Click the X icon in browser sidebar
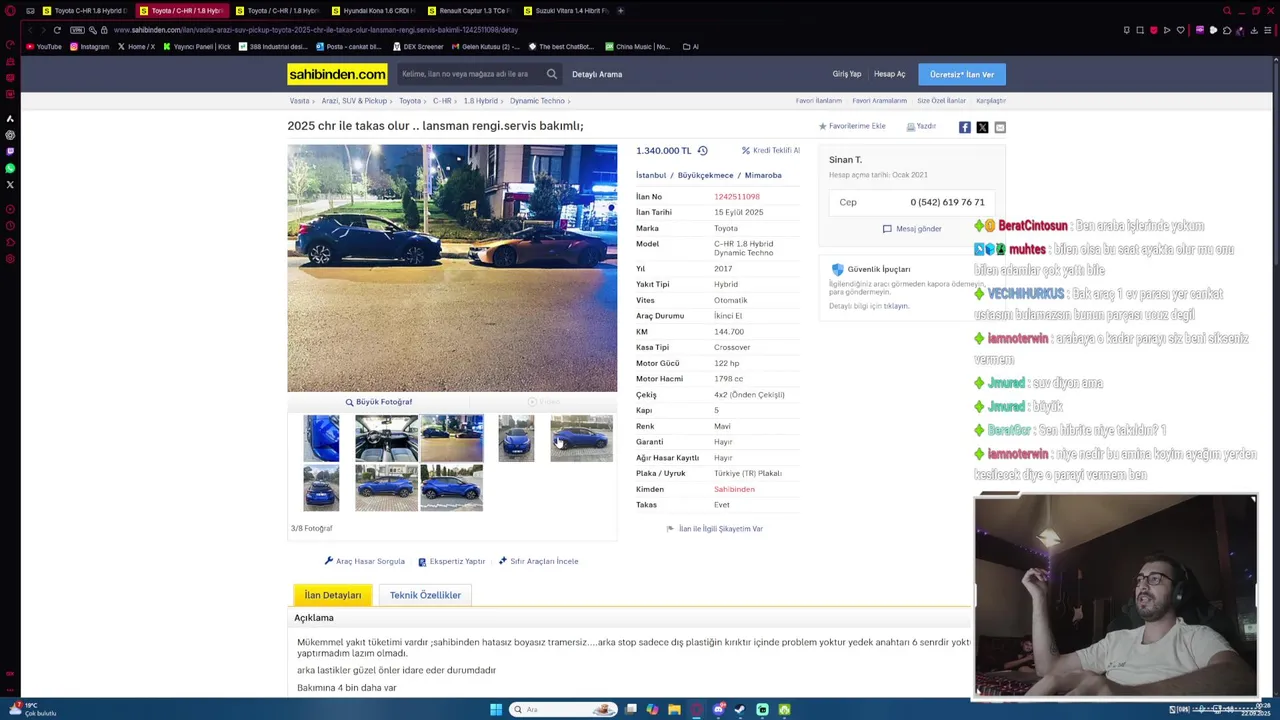The image size is (1280, 720). click(10, 184)
